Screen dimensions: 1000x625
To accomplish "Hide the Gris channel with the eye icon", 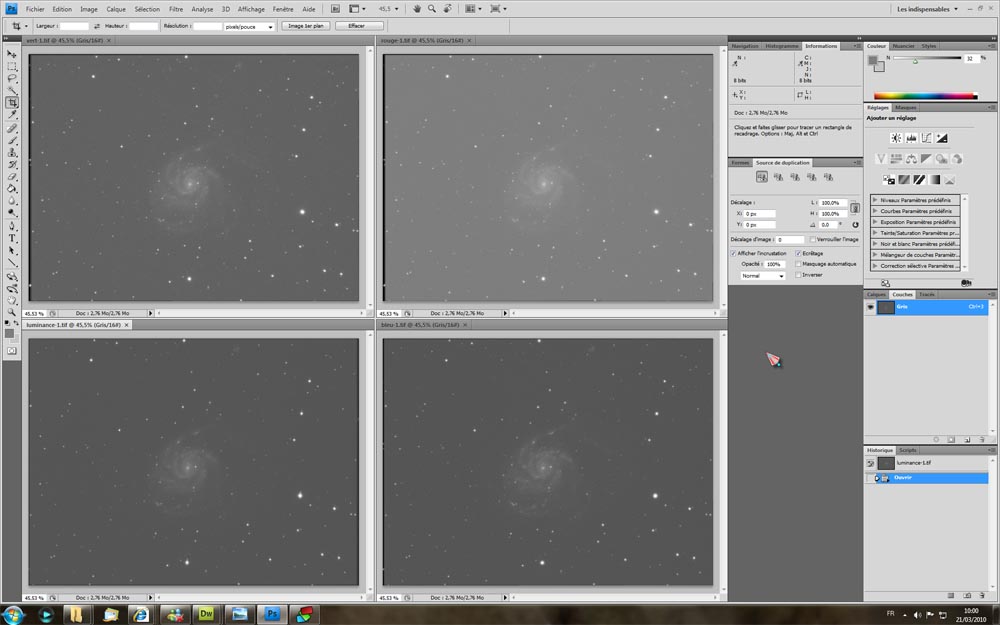I will 871,307.
